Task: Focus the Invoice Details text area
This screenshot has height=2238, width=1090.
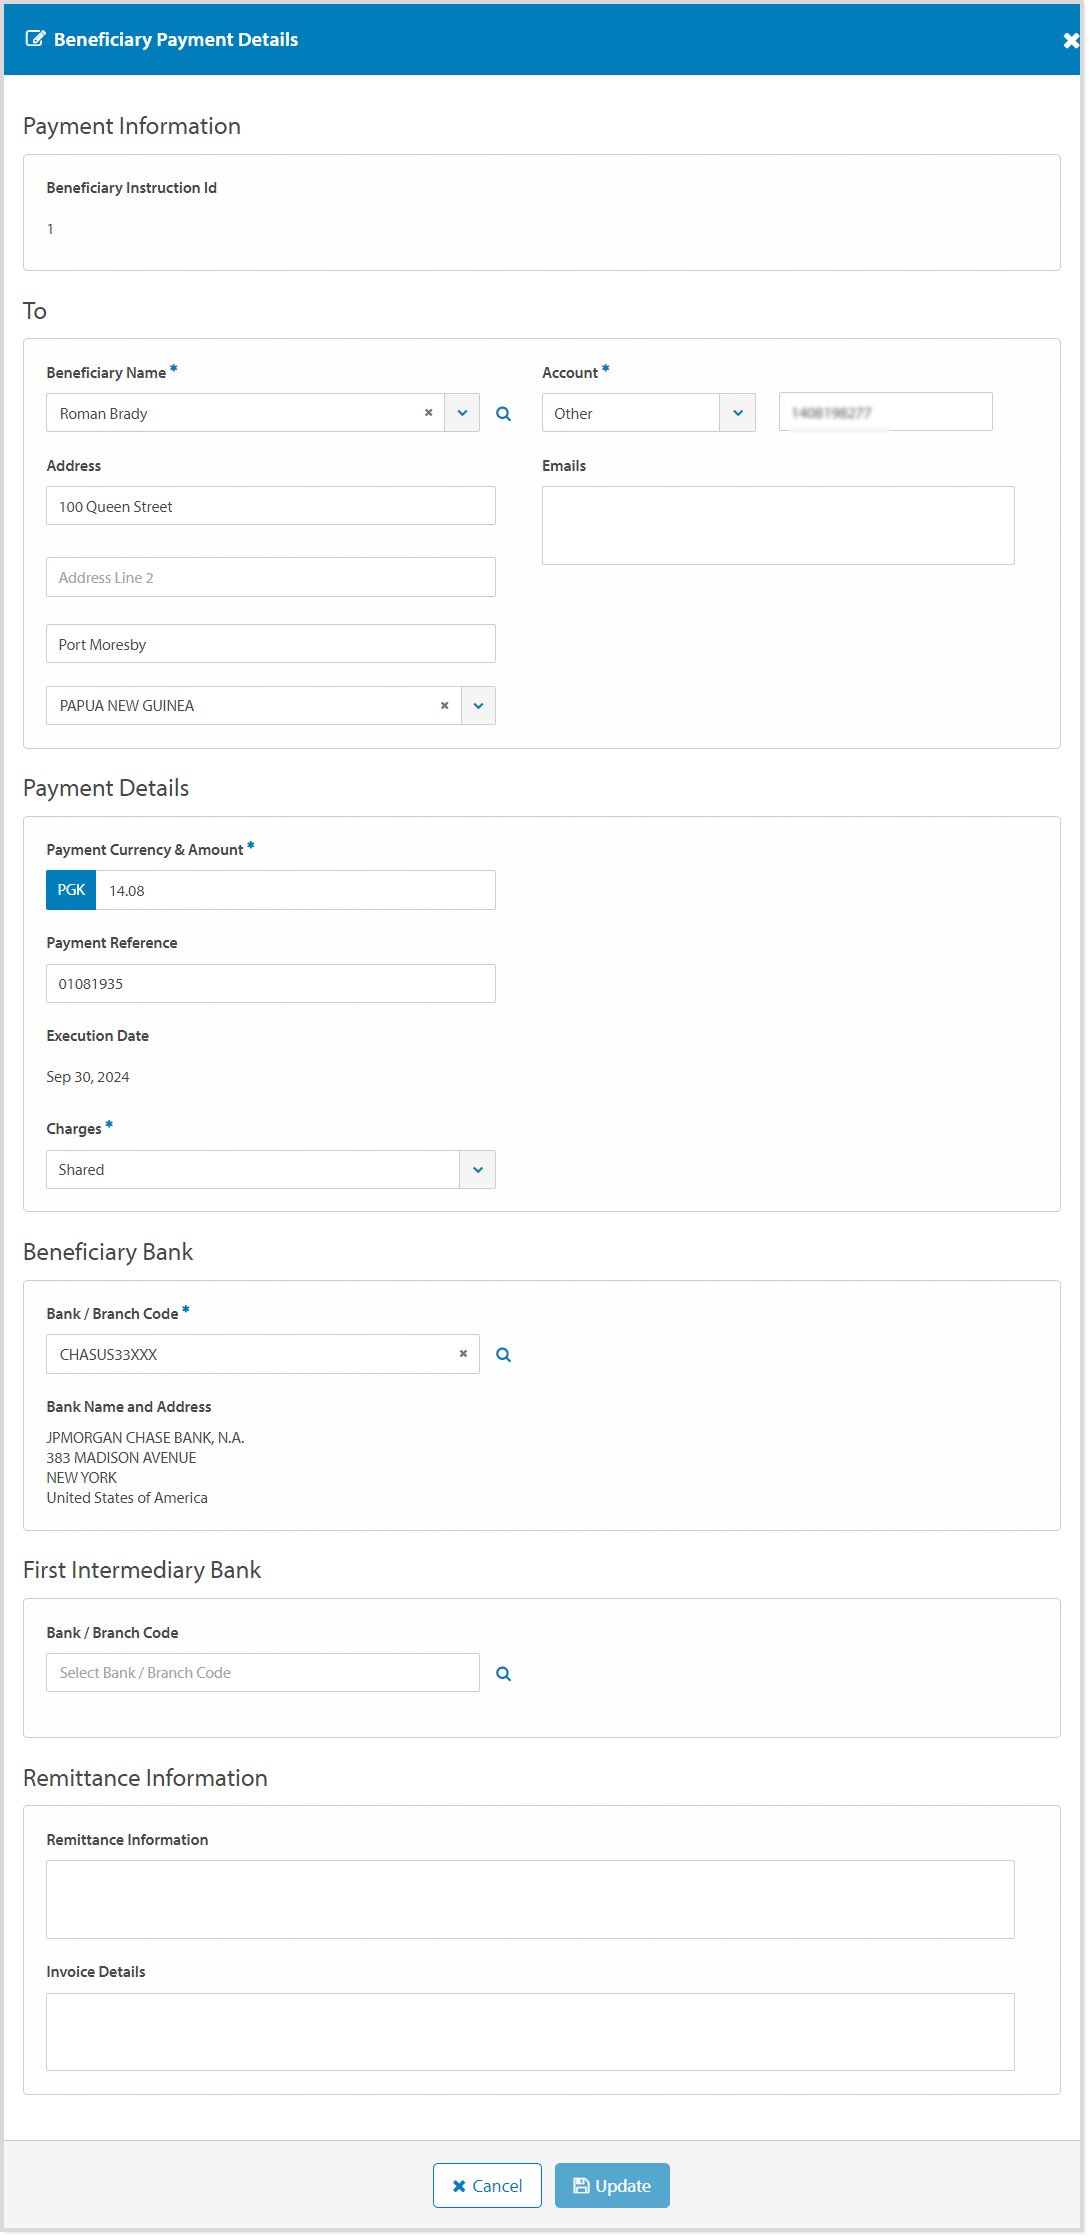Action: tap(530, 2032)
